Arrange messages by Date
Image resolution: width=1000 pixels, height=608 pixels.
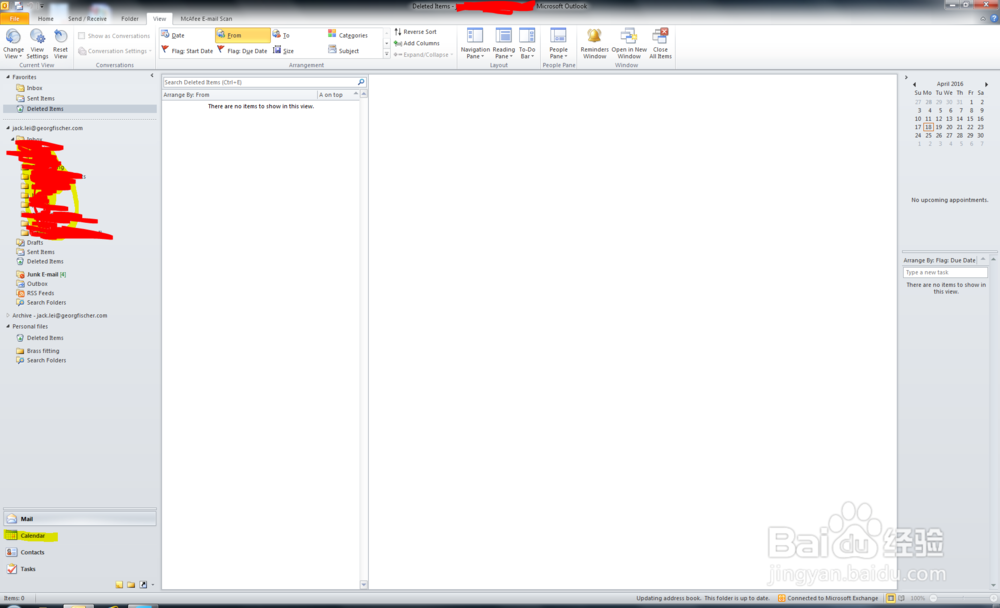coord(173,35)
